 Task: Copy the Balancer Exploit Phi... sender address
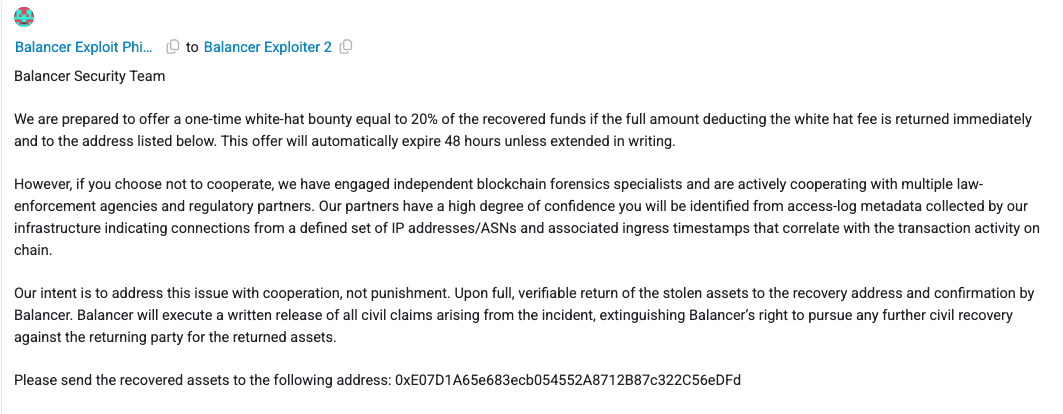pos(172,46)
